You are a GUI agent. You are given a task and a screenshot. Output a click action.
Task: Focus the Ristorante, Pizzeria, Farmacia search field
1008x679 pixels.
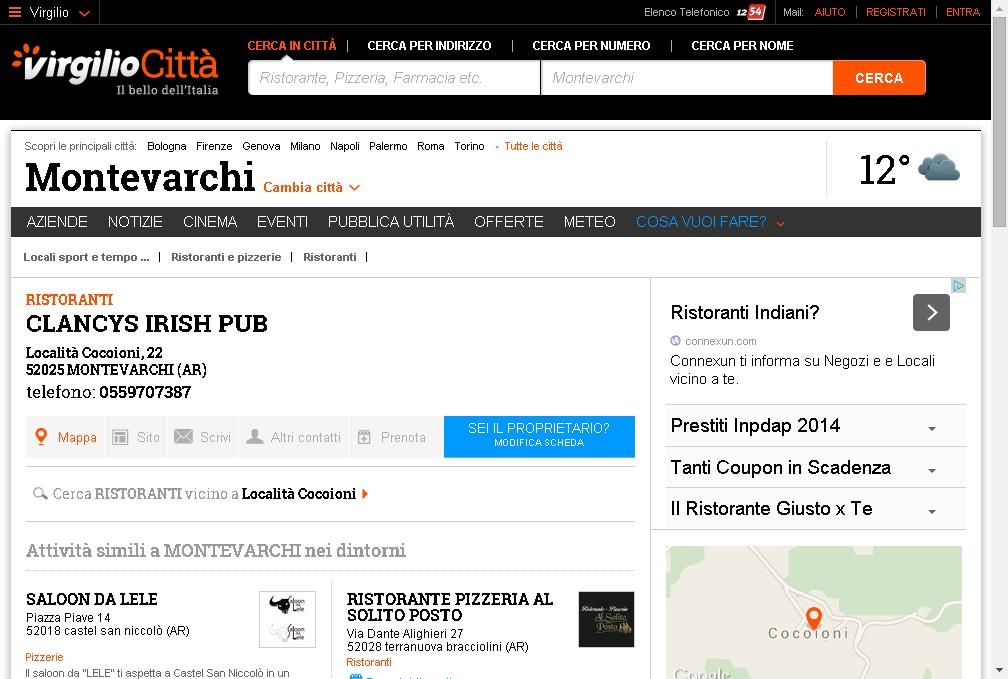pyautogui.click(x=394, y=78)
